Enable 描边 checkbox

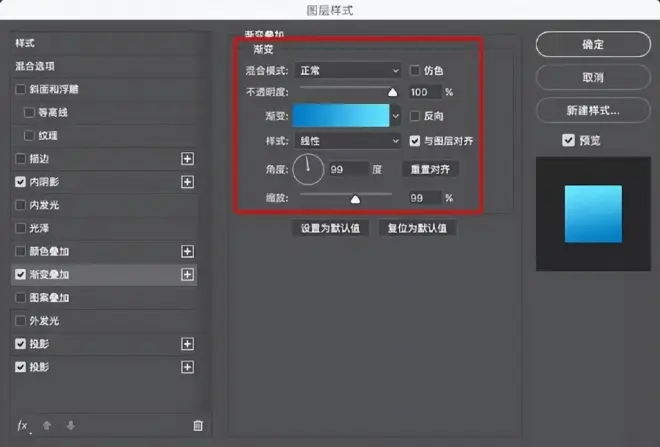[x=20, y=159]
